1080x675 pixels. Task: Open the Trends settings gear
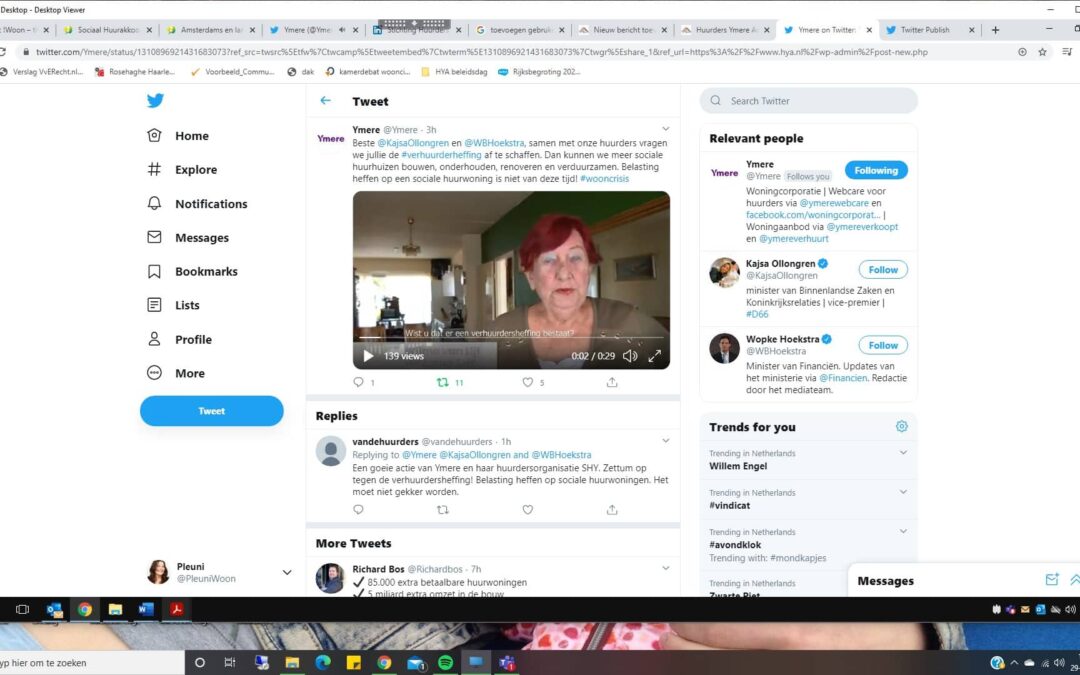[902, 426]
